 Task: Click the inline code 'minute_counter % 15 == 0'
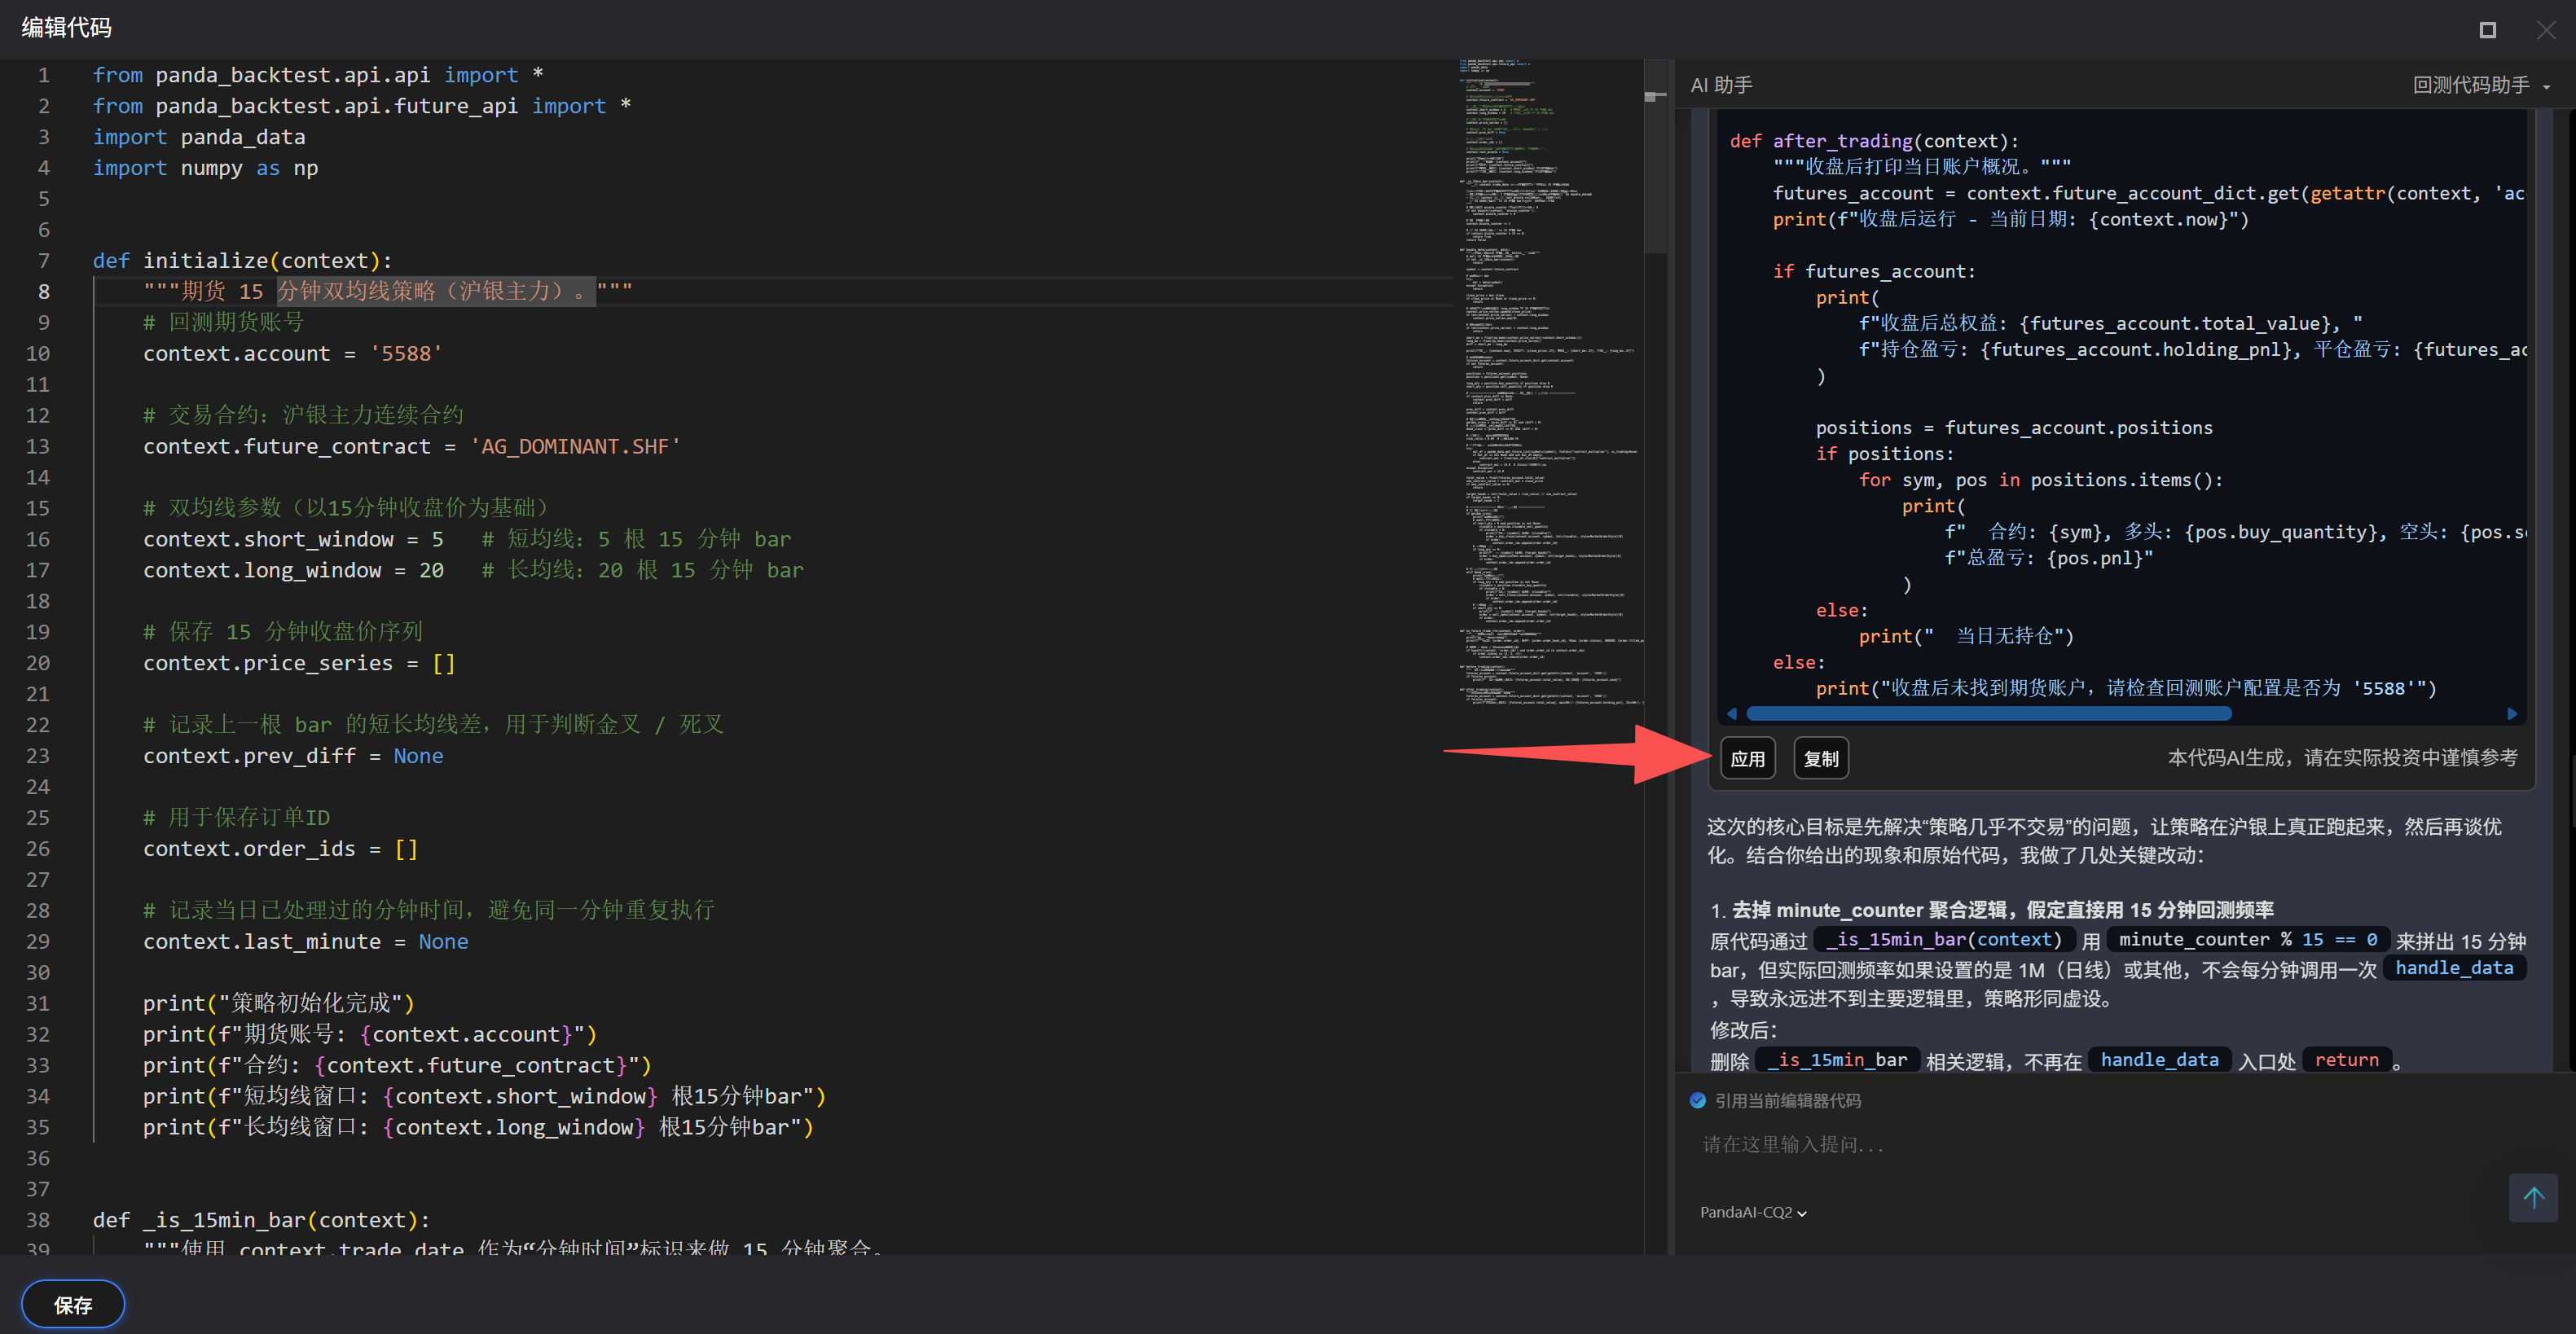coord(2248,940)
